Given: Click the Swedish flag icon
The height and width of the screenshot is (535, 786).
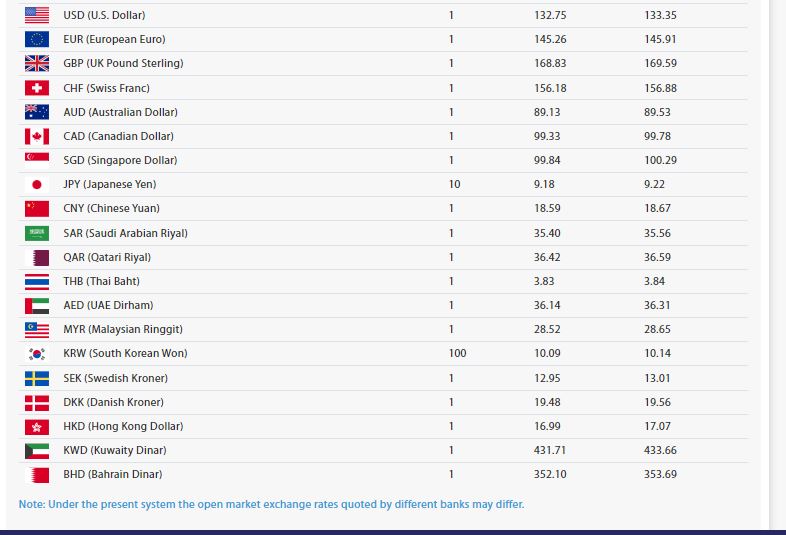Looking at the screenshot, I should (x=37, y=378).
